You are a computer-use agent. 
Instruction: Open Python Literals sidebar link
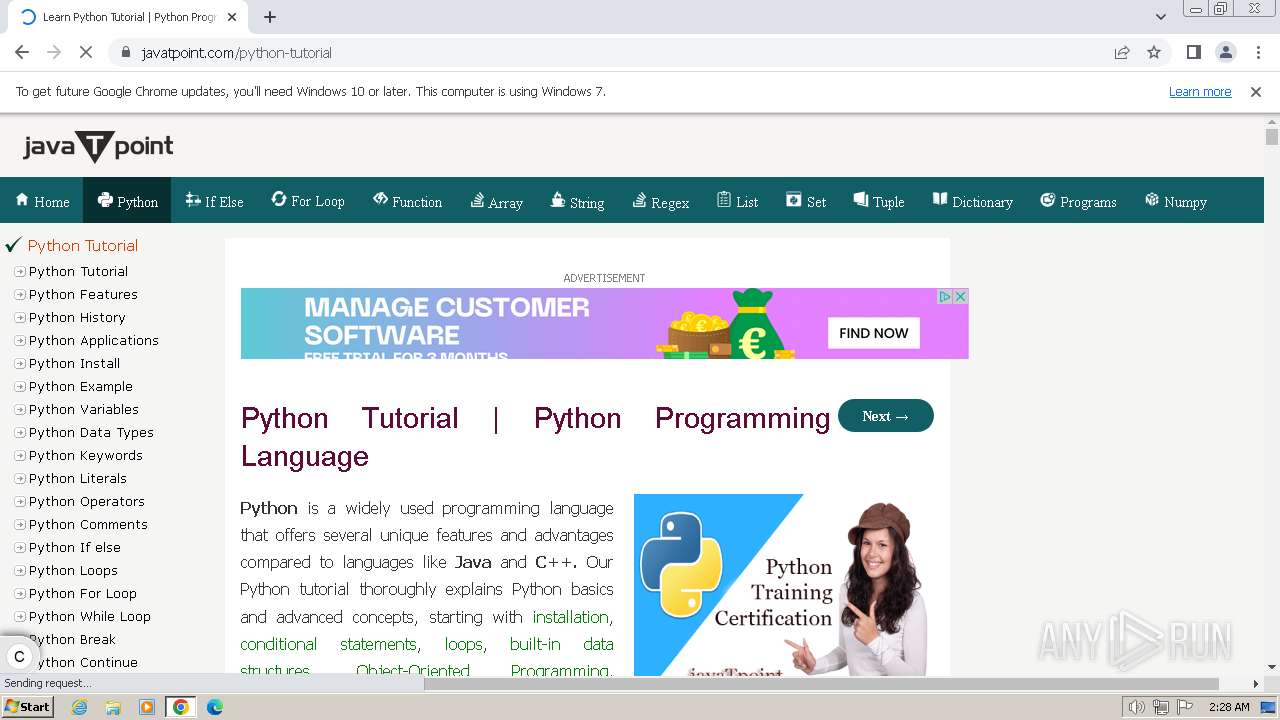tap(78, 478)
